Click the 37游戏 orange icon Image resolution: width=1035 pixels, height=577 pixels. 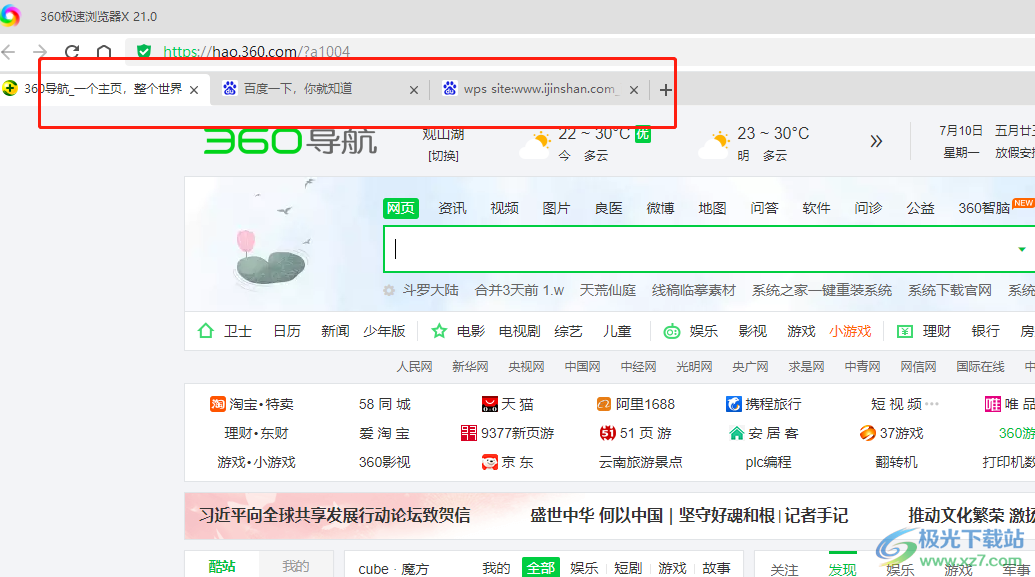coord(867,433)
